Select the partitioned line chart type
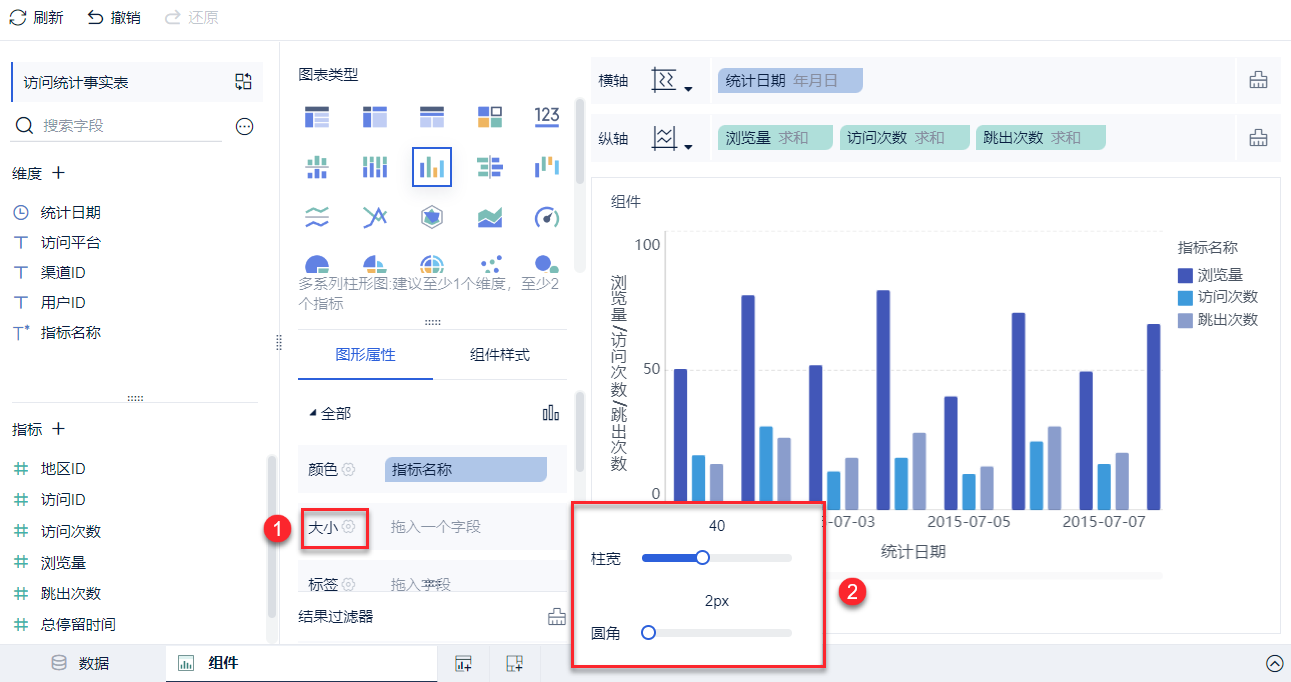1291x682 pixels. coord(317,216)
